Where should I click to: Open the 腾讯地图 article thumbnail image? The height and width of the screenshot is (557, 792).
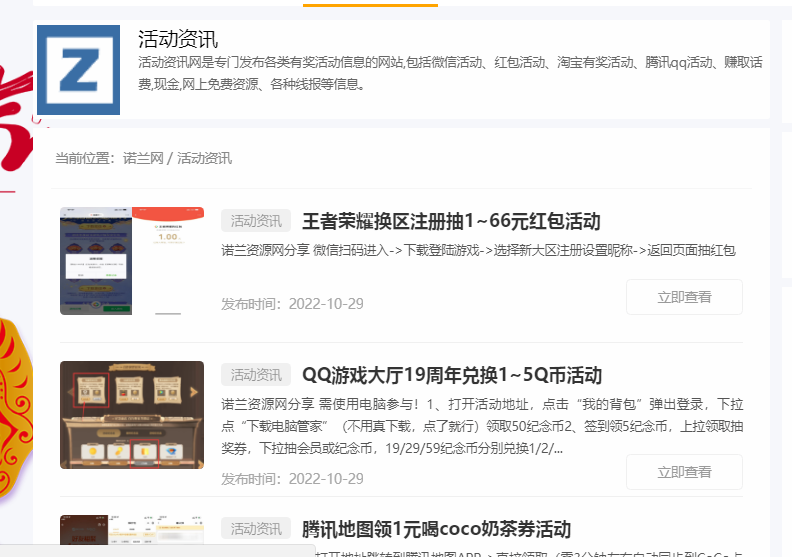[x=132, y=535]
